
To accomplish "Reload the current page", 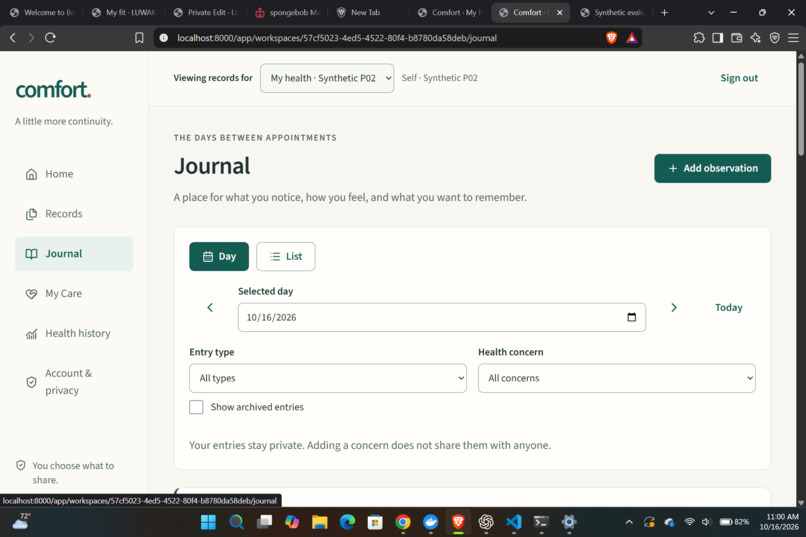I will pos(50,38).
